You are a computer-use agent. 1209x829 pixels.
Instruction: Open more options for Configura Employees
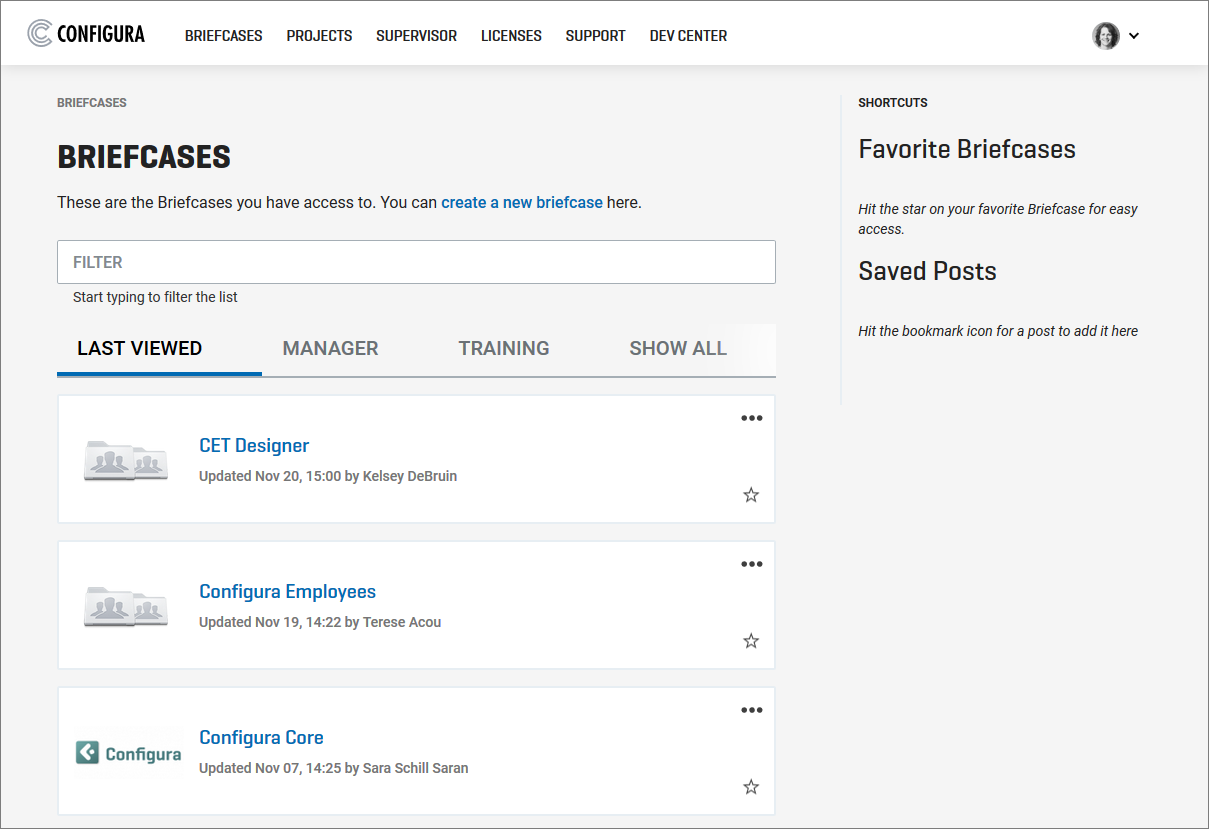tap(751, 564)
